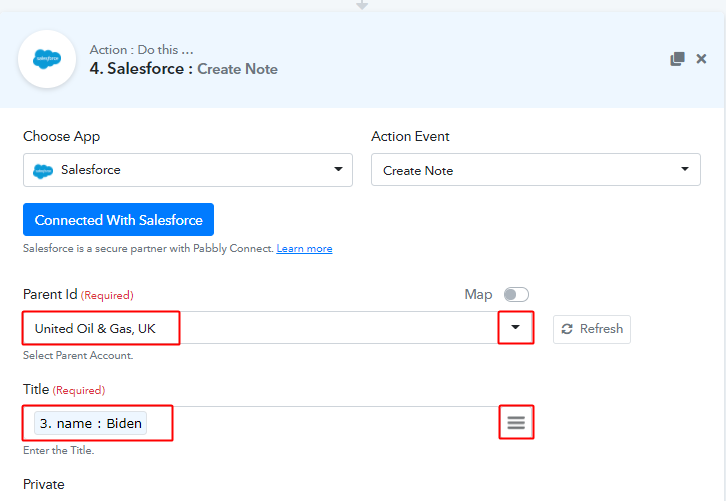Open the Learn more link
The image size is (726, 501).
click(x=304, y=249)
